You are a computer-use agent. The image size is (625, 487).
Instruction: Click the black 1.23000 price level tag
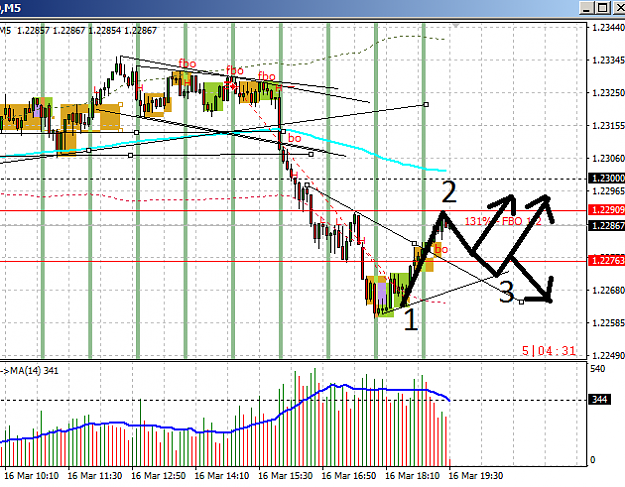607,178
